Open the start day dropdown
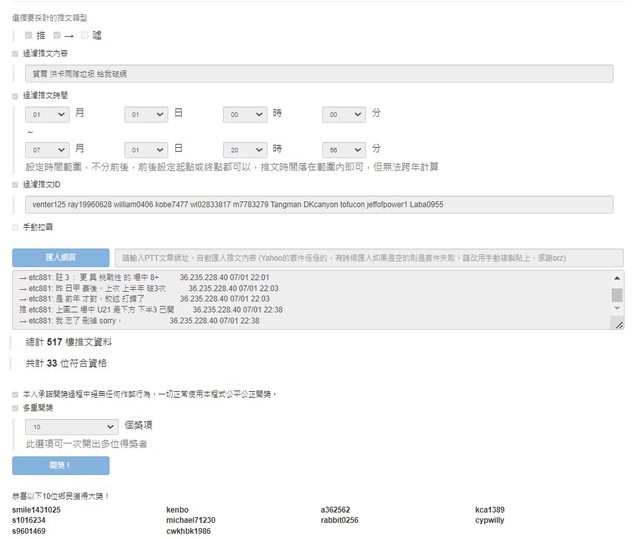Image resolution: width=640 pixels, height=539 pixels. click(x=145, y=116)
